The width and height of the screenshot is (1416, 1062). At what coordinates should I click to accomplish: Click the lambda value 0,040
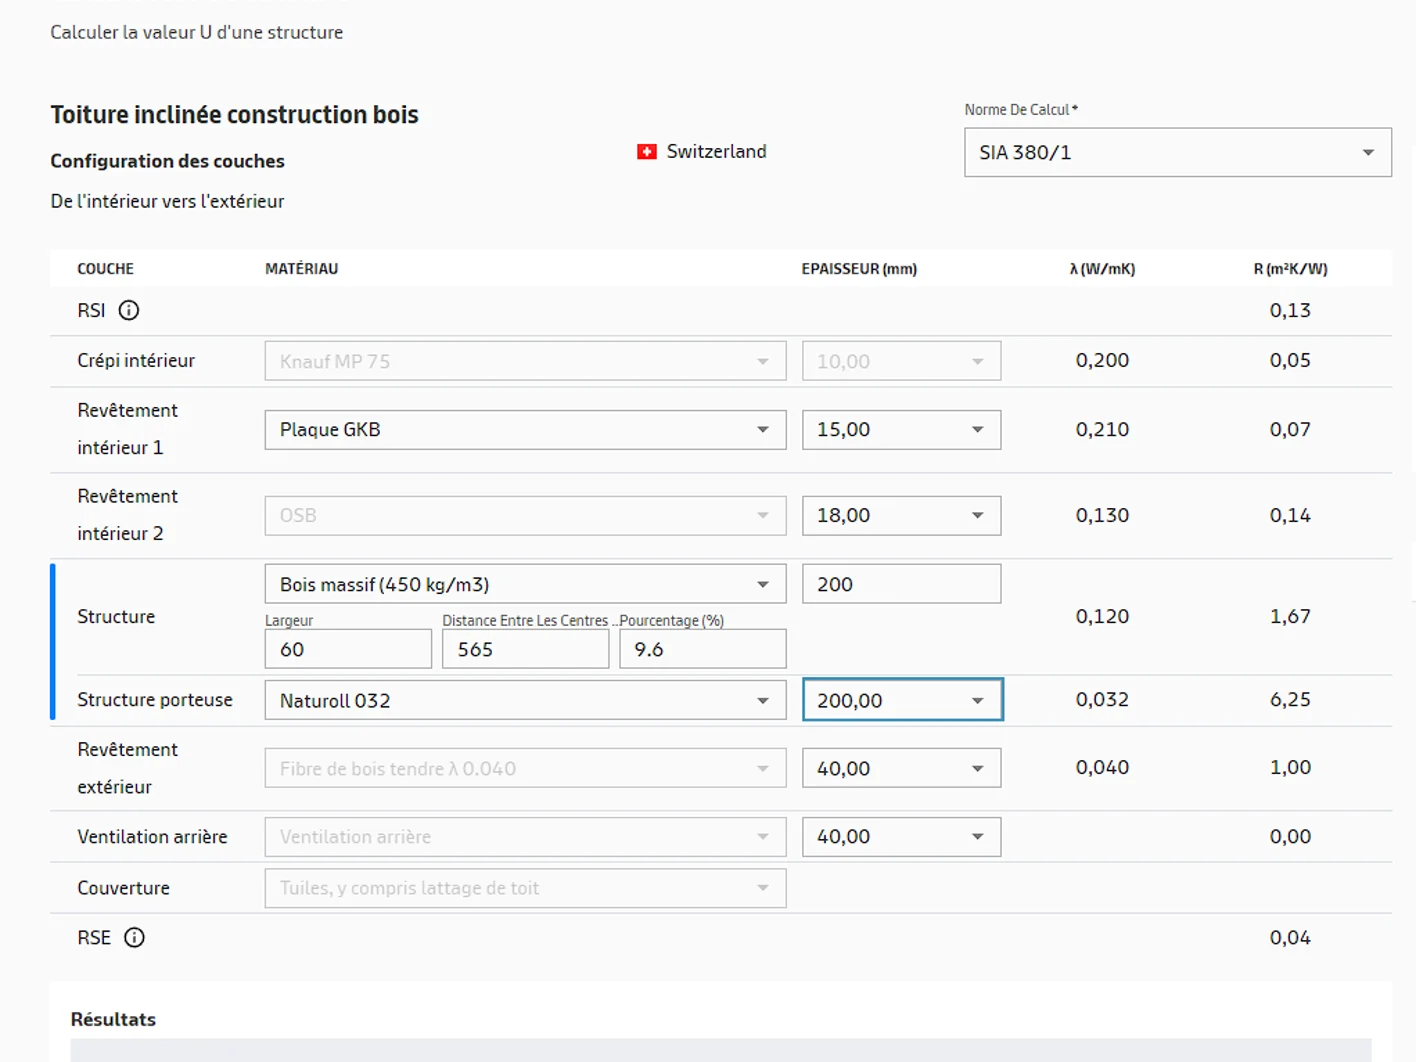pyautogui.click(x=1102, y=767)
